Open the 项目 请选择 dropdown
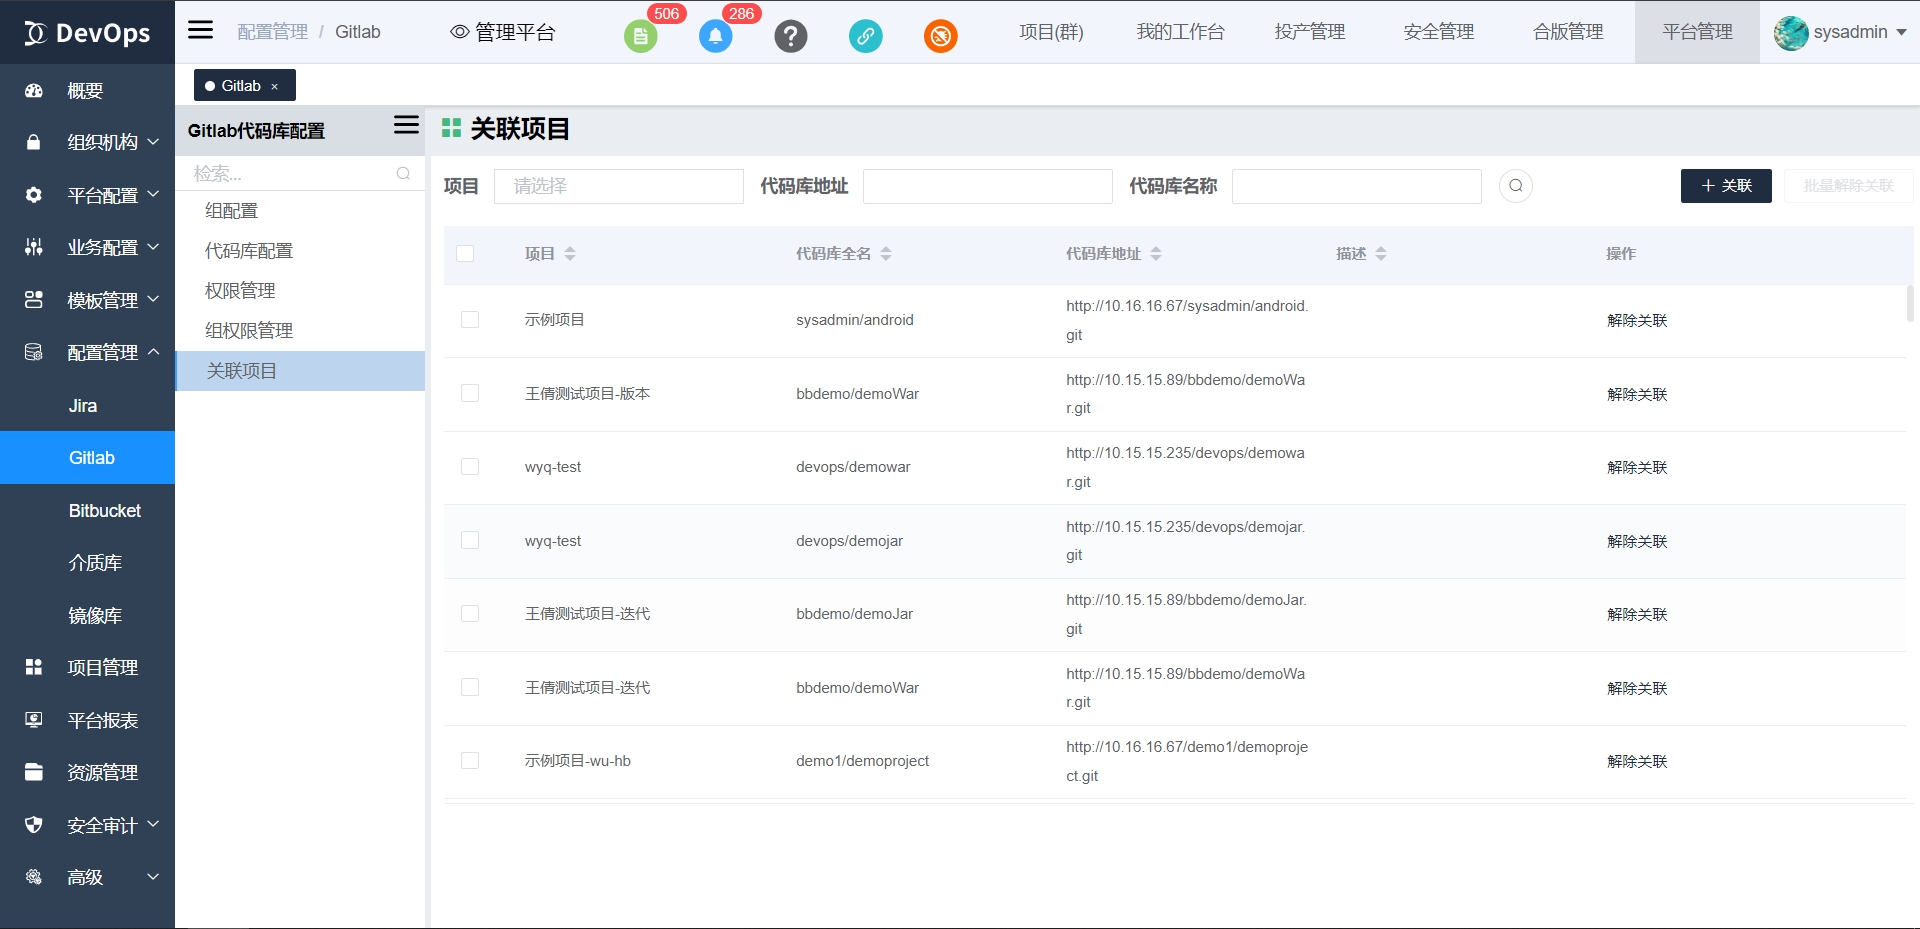This screenshot has height=929, width=1920. click(x=618, y=186)
